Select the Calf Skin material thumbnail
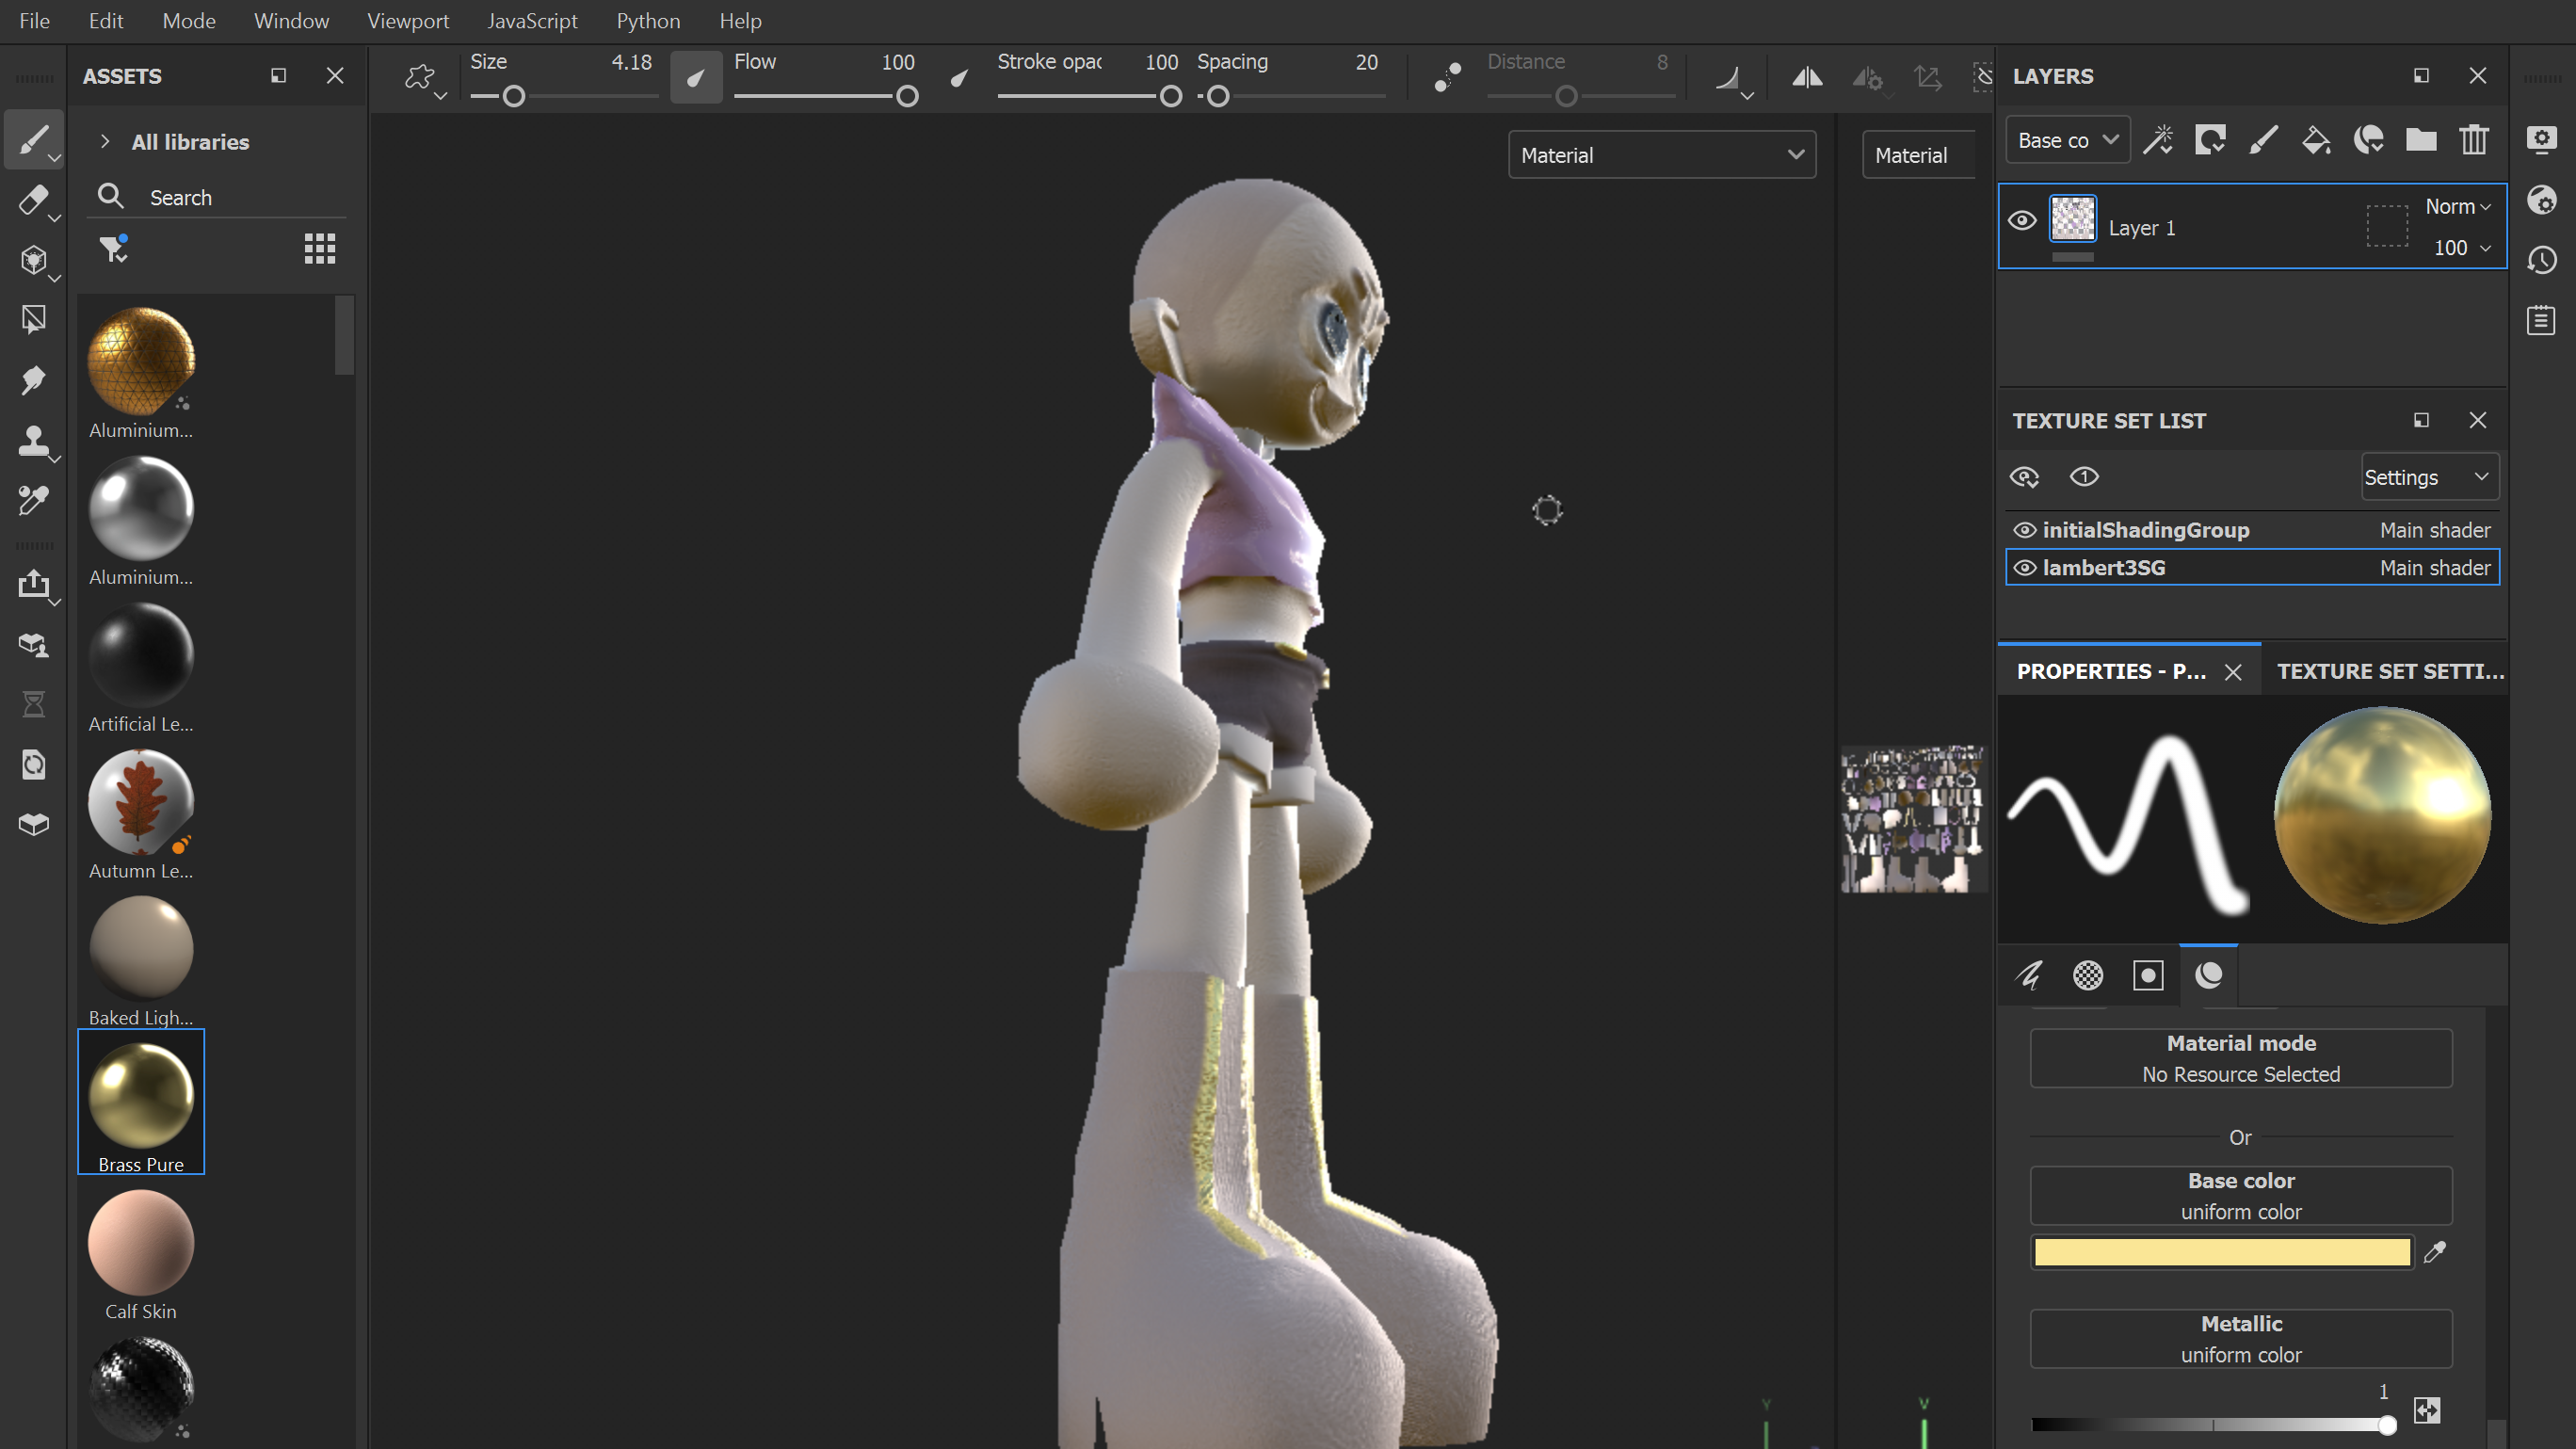Image resolution: width=2576 pixels, height=1449 pixels. coord(141,1243)
